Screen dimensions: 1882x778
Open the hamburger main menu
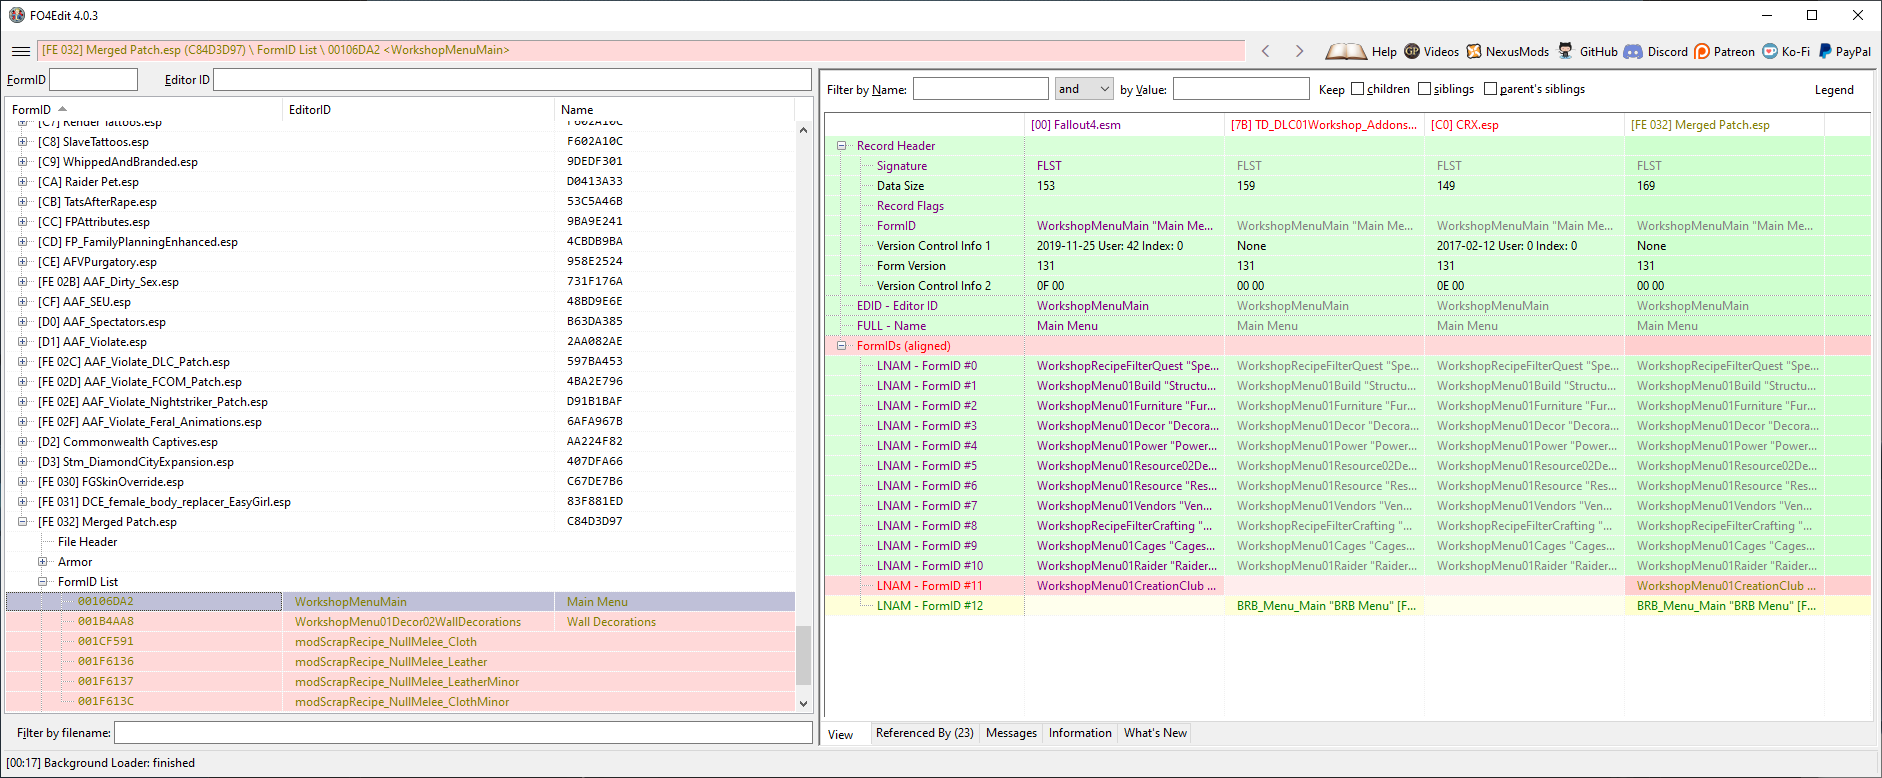pos(20,51)
